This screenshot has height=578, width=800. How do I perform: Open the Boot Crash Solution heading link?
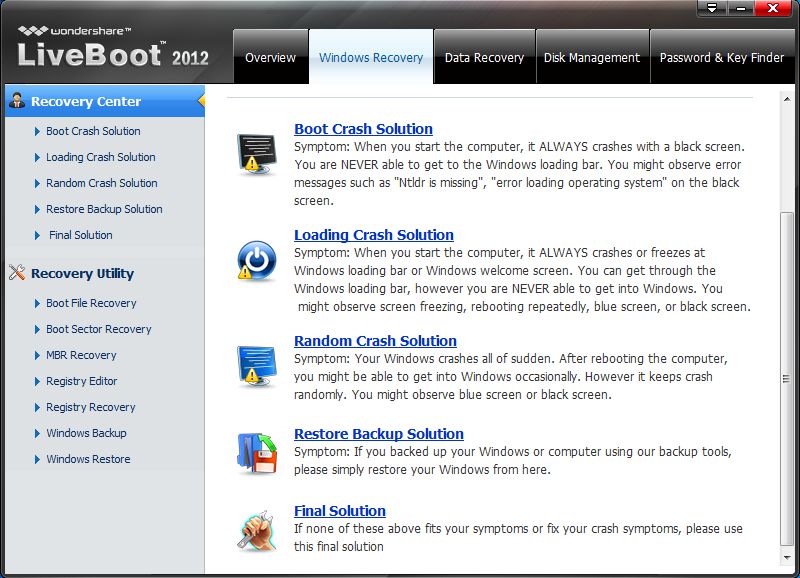363,129
